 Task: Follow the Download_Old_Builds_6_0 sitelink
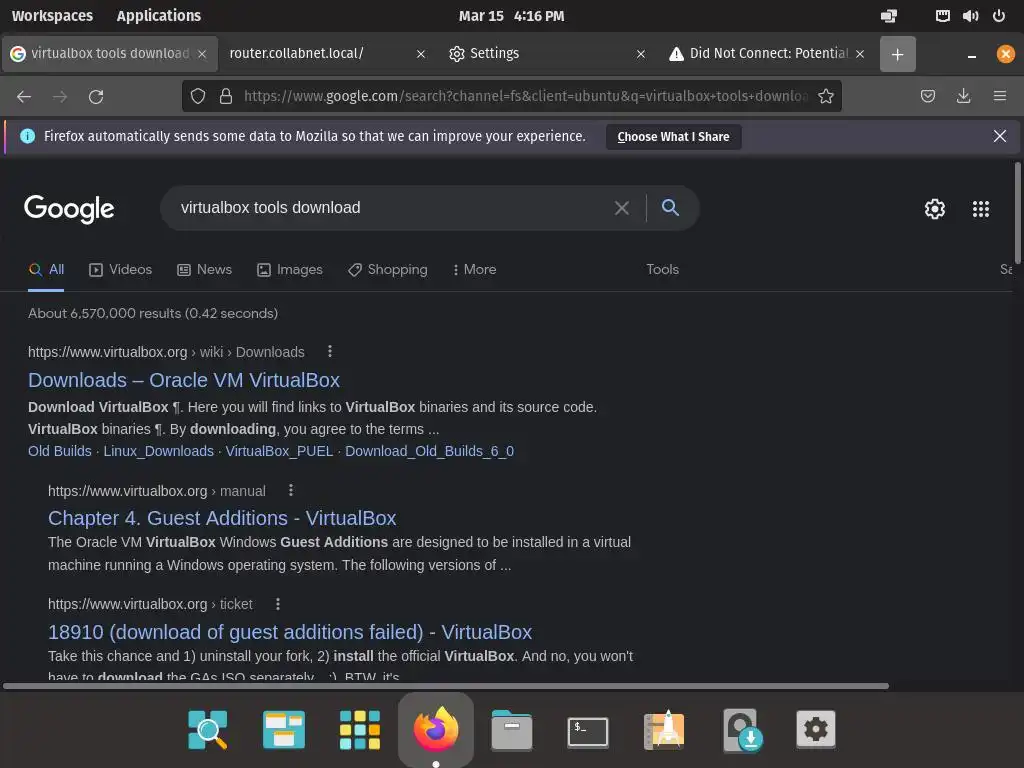click(x=429, y=451)
